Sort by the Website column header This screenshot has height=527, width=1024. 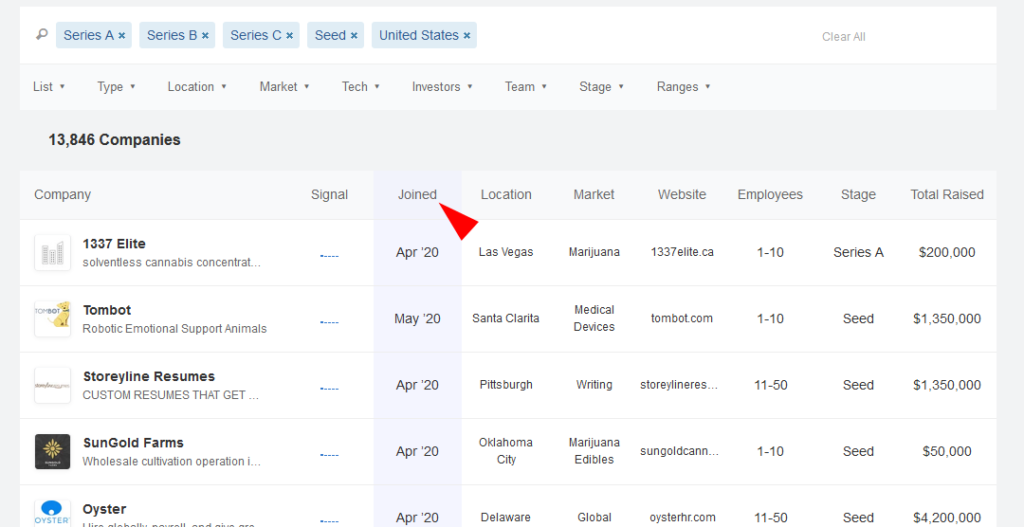pyautogui.click(x=682, y=195)
